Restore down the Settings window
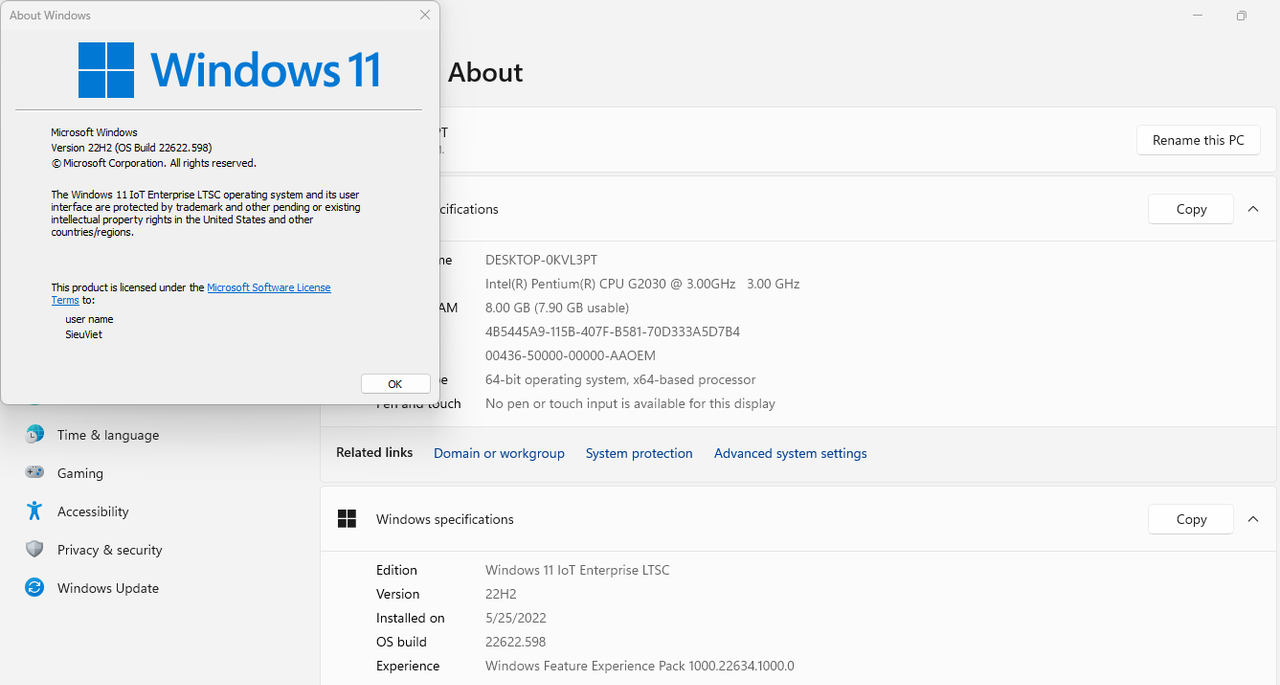Viewport: 1280px width, 685px height. point(1241,15)
